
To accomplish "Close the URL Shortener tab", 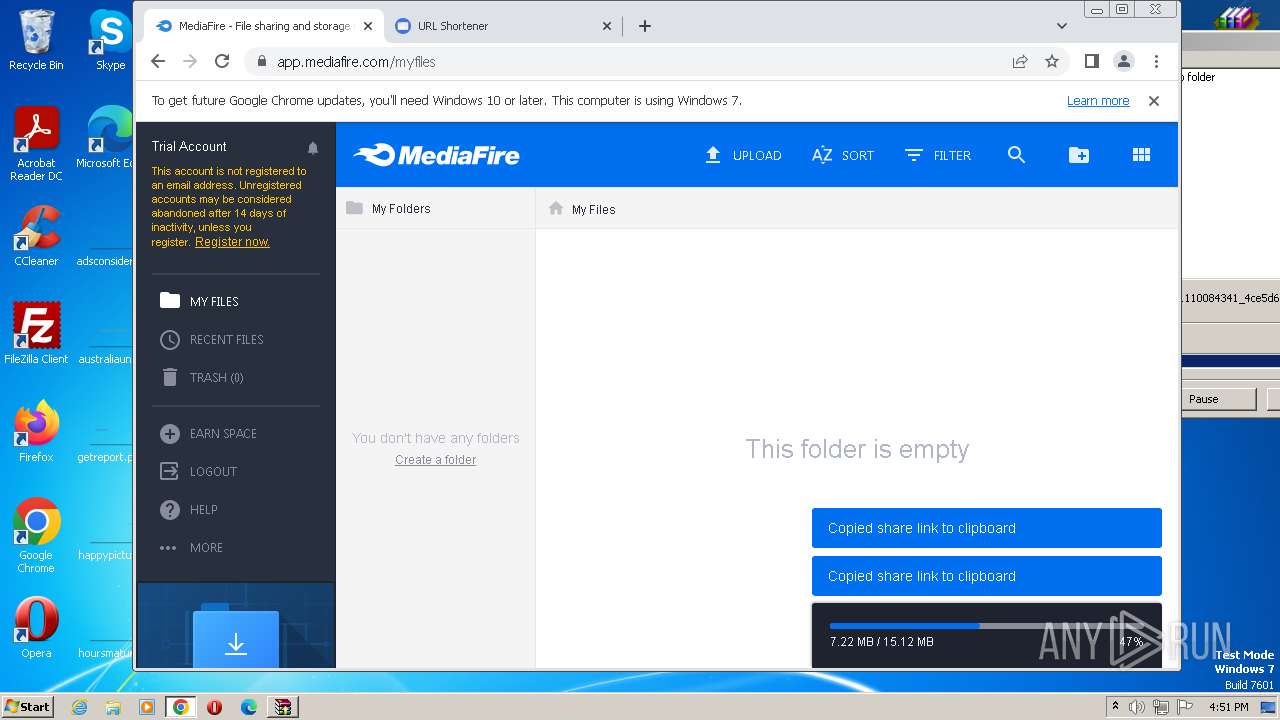I will pos(606,26).
